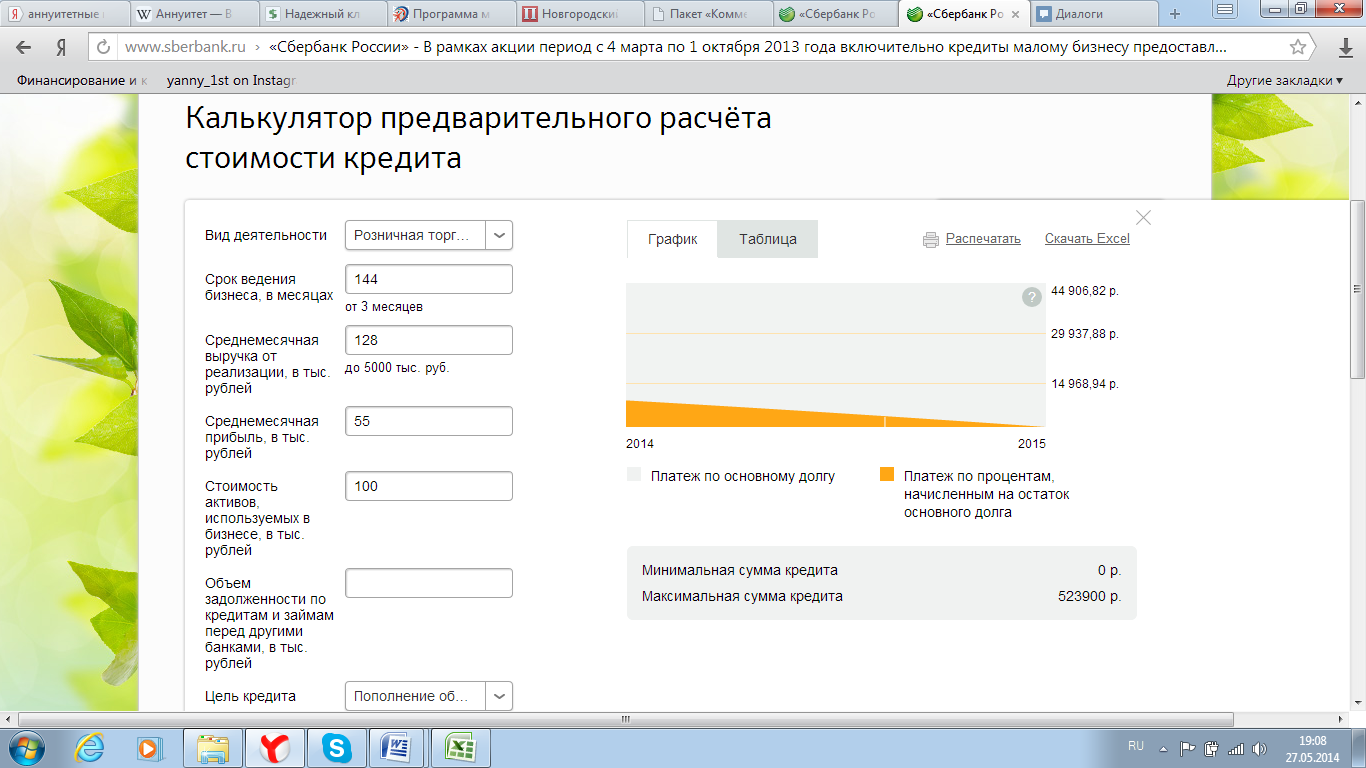
Task: Click Скачать Excel link
Action: coord(1087,239)
